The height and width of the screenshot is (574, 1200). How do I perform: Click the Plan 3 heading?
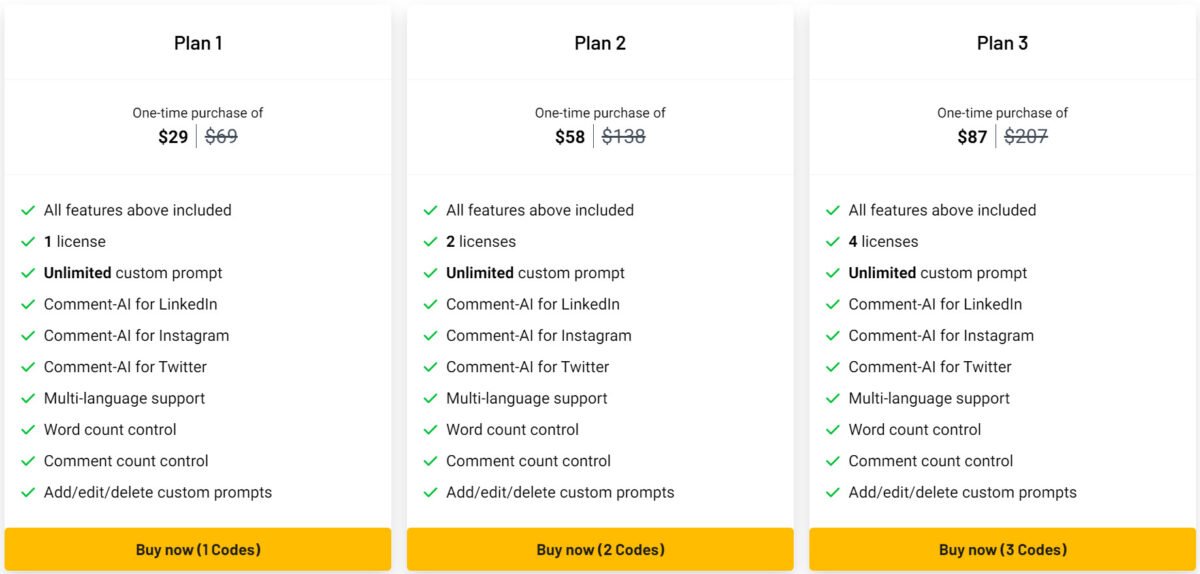(x=1002, y=43)
